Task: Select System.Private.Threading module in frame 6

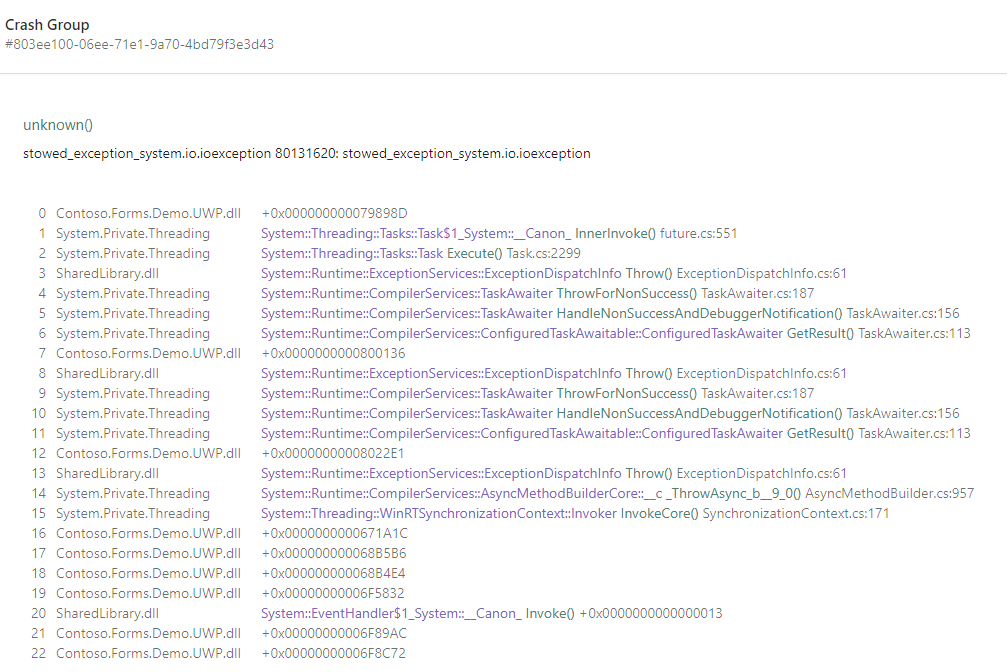Action: [x=133, y=333]
